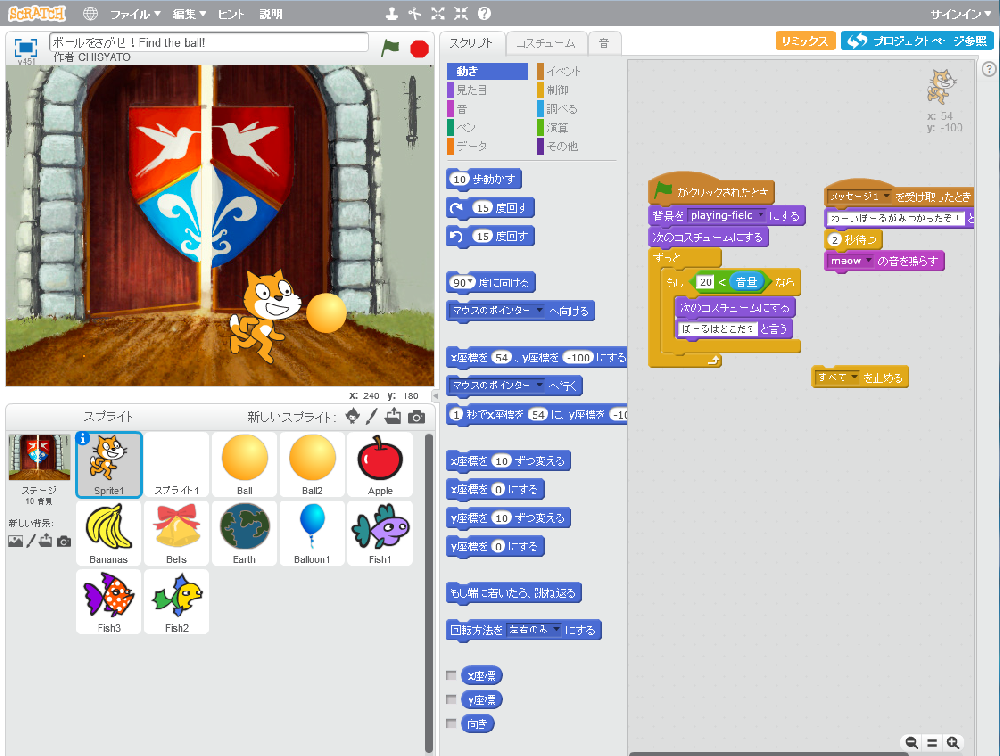Choose new sprite from library icon
Screen dimensions: 1000x756
352,417
